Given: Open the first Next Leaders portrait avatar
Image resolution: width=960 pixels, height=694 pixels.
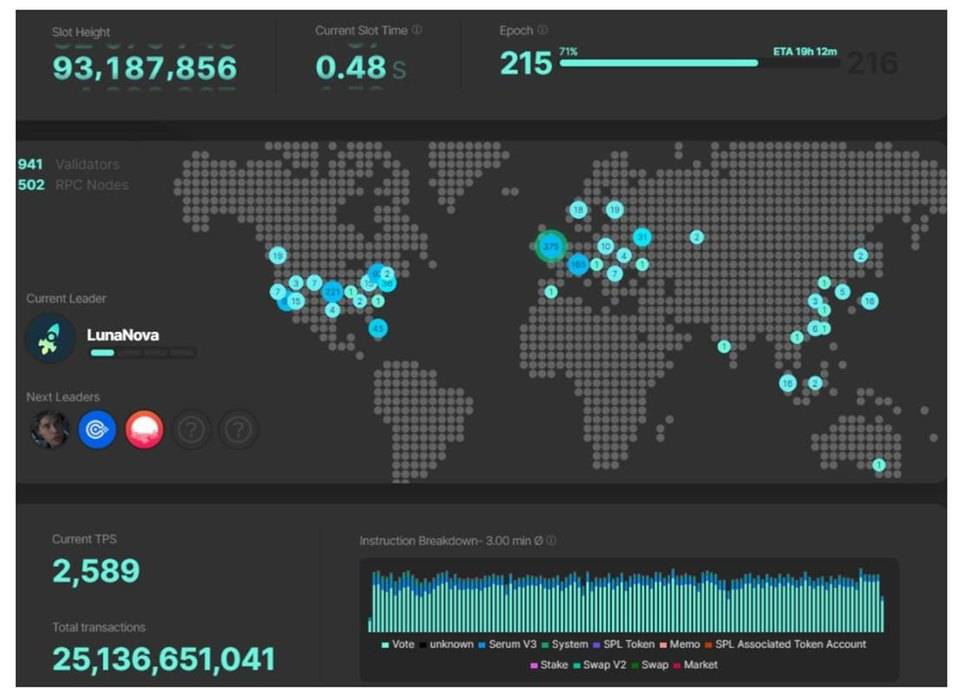Looking at the screenshot, I should click(x=50, y=430).
